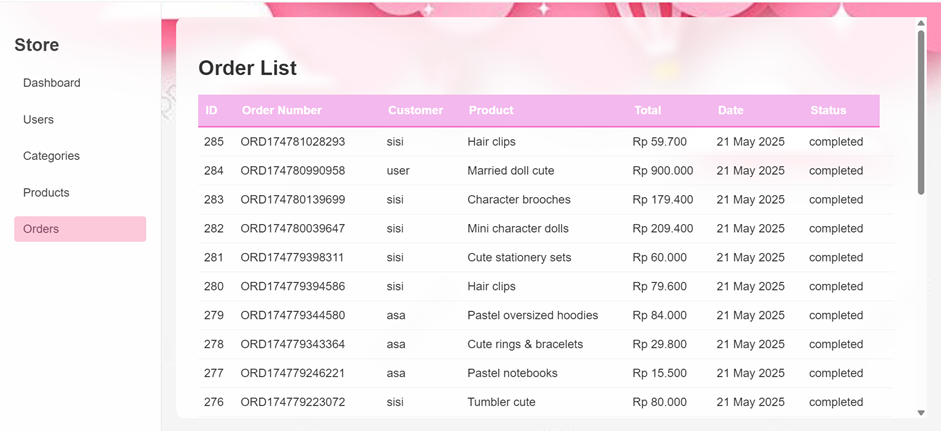The width and height of the screenshot is (941, 431).
Task: Open Categories from the sidebar
Action: tap(51, 156)
